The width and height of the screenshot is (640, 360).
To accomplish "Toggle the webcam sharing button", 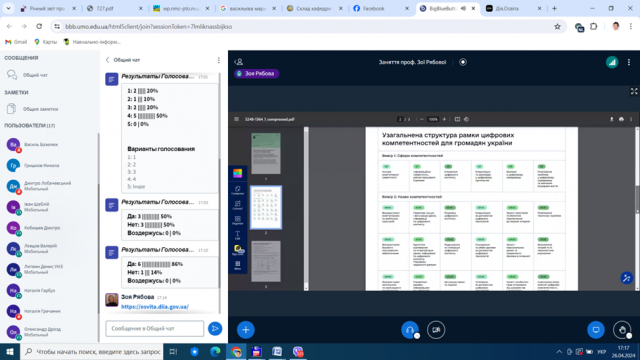I will 436,330.
